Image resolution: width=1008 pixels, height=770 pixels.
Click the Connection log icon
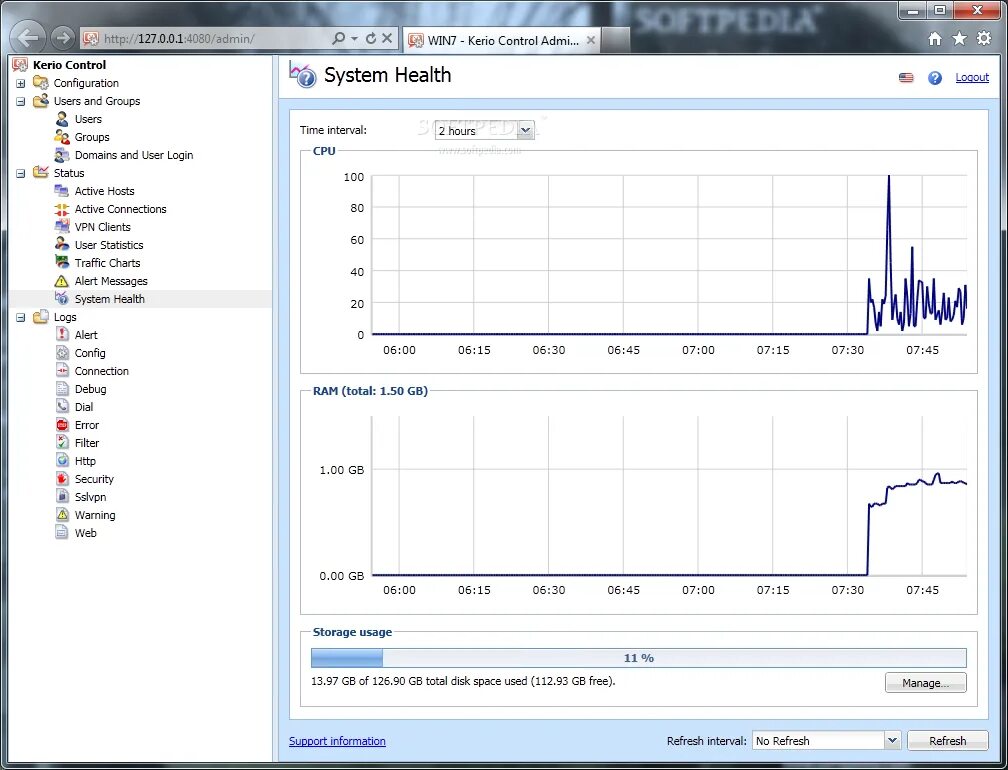point(62,371)
